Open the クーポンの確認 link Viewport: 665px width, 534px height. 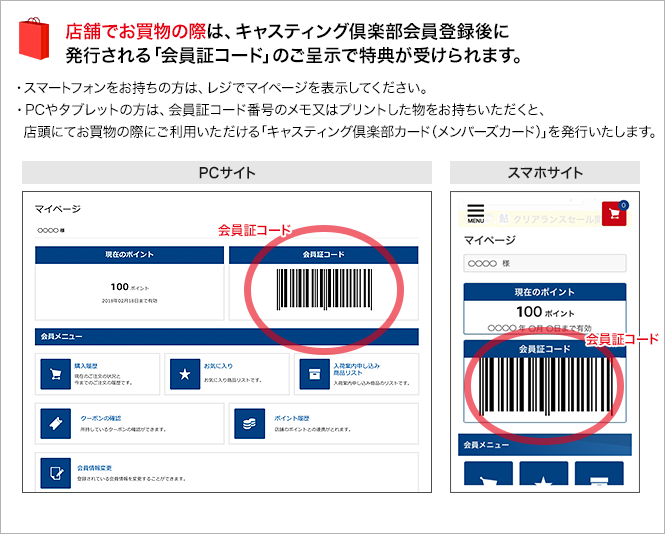point(101,418)
